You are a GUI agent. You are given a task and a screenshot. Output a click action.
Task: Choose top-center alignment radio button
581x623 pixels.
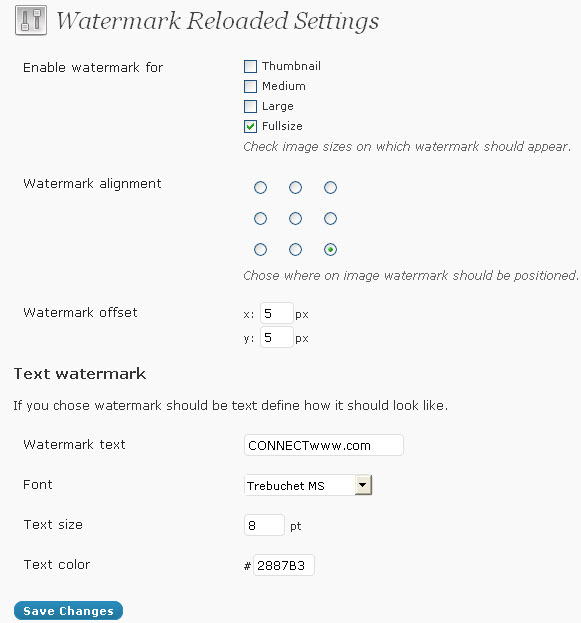pos(295,188)
